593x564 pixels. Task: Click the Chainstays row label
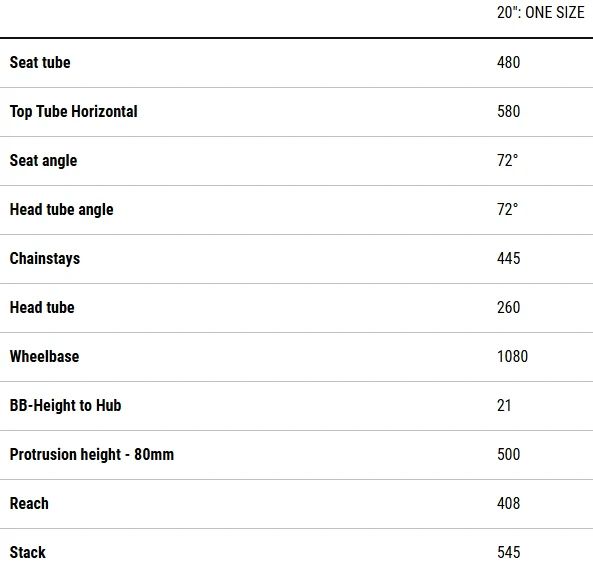point(45,259)
